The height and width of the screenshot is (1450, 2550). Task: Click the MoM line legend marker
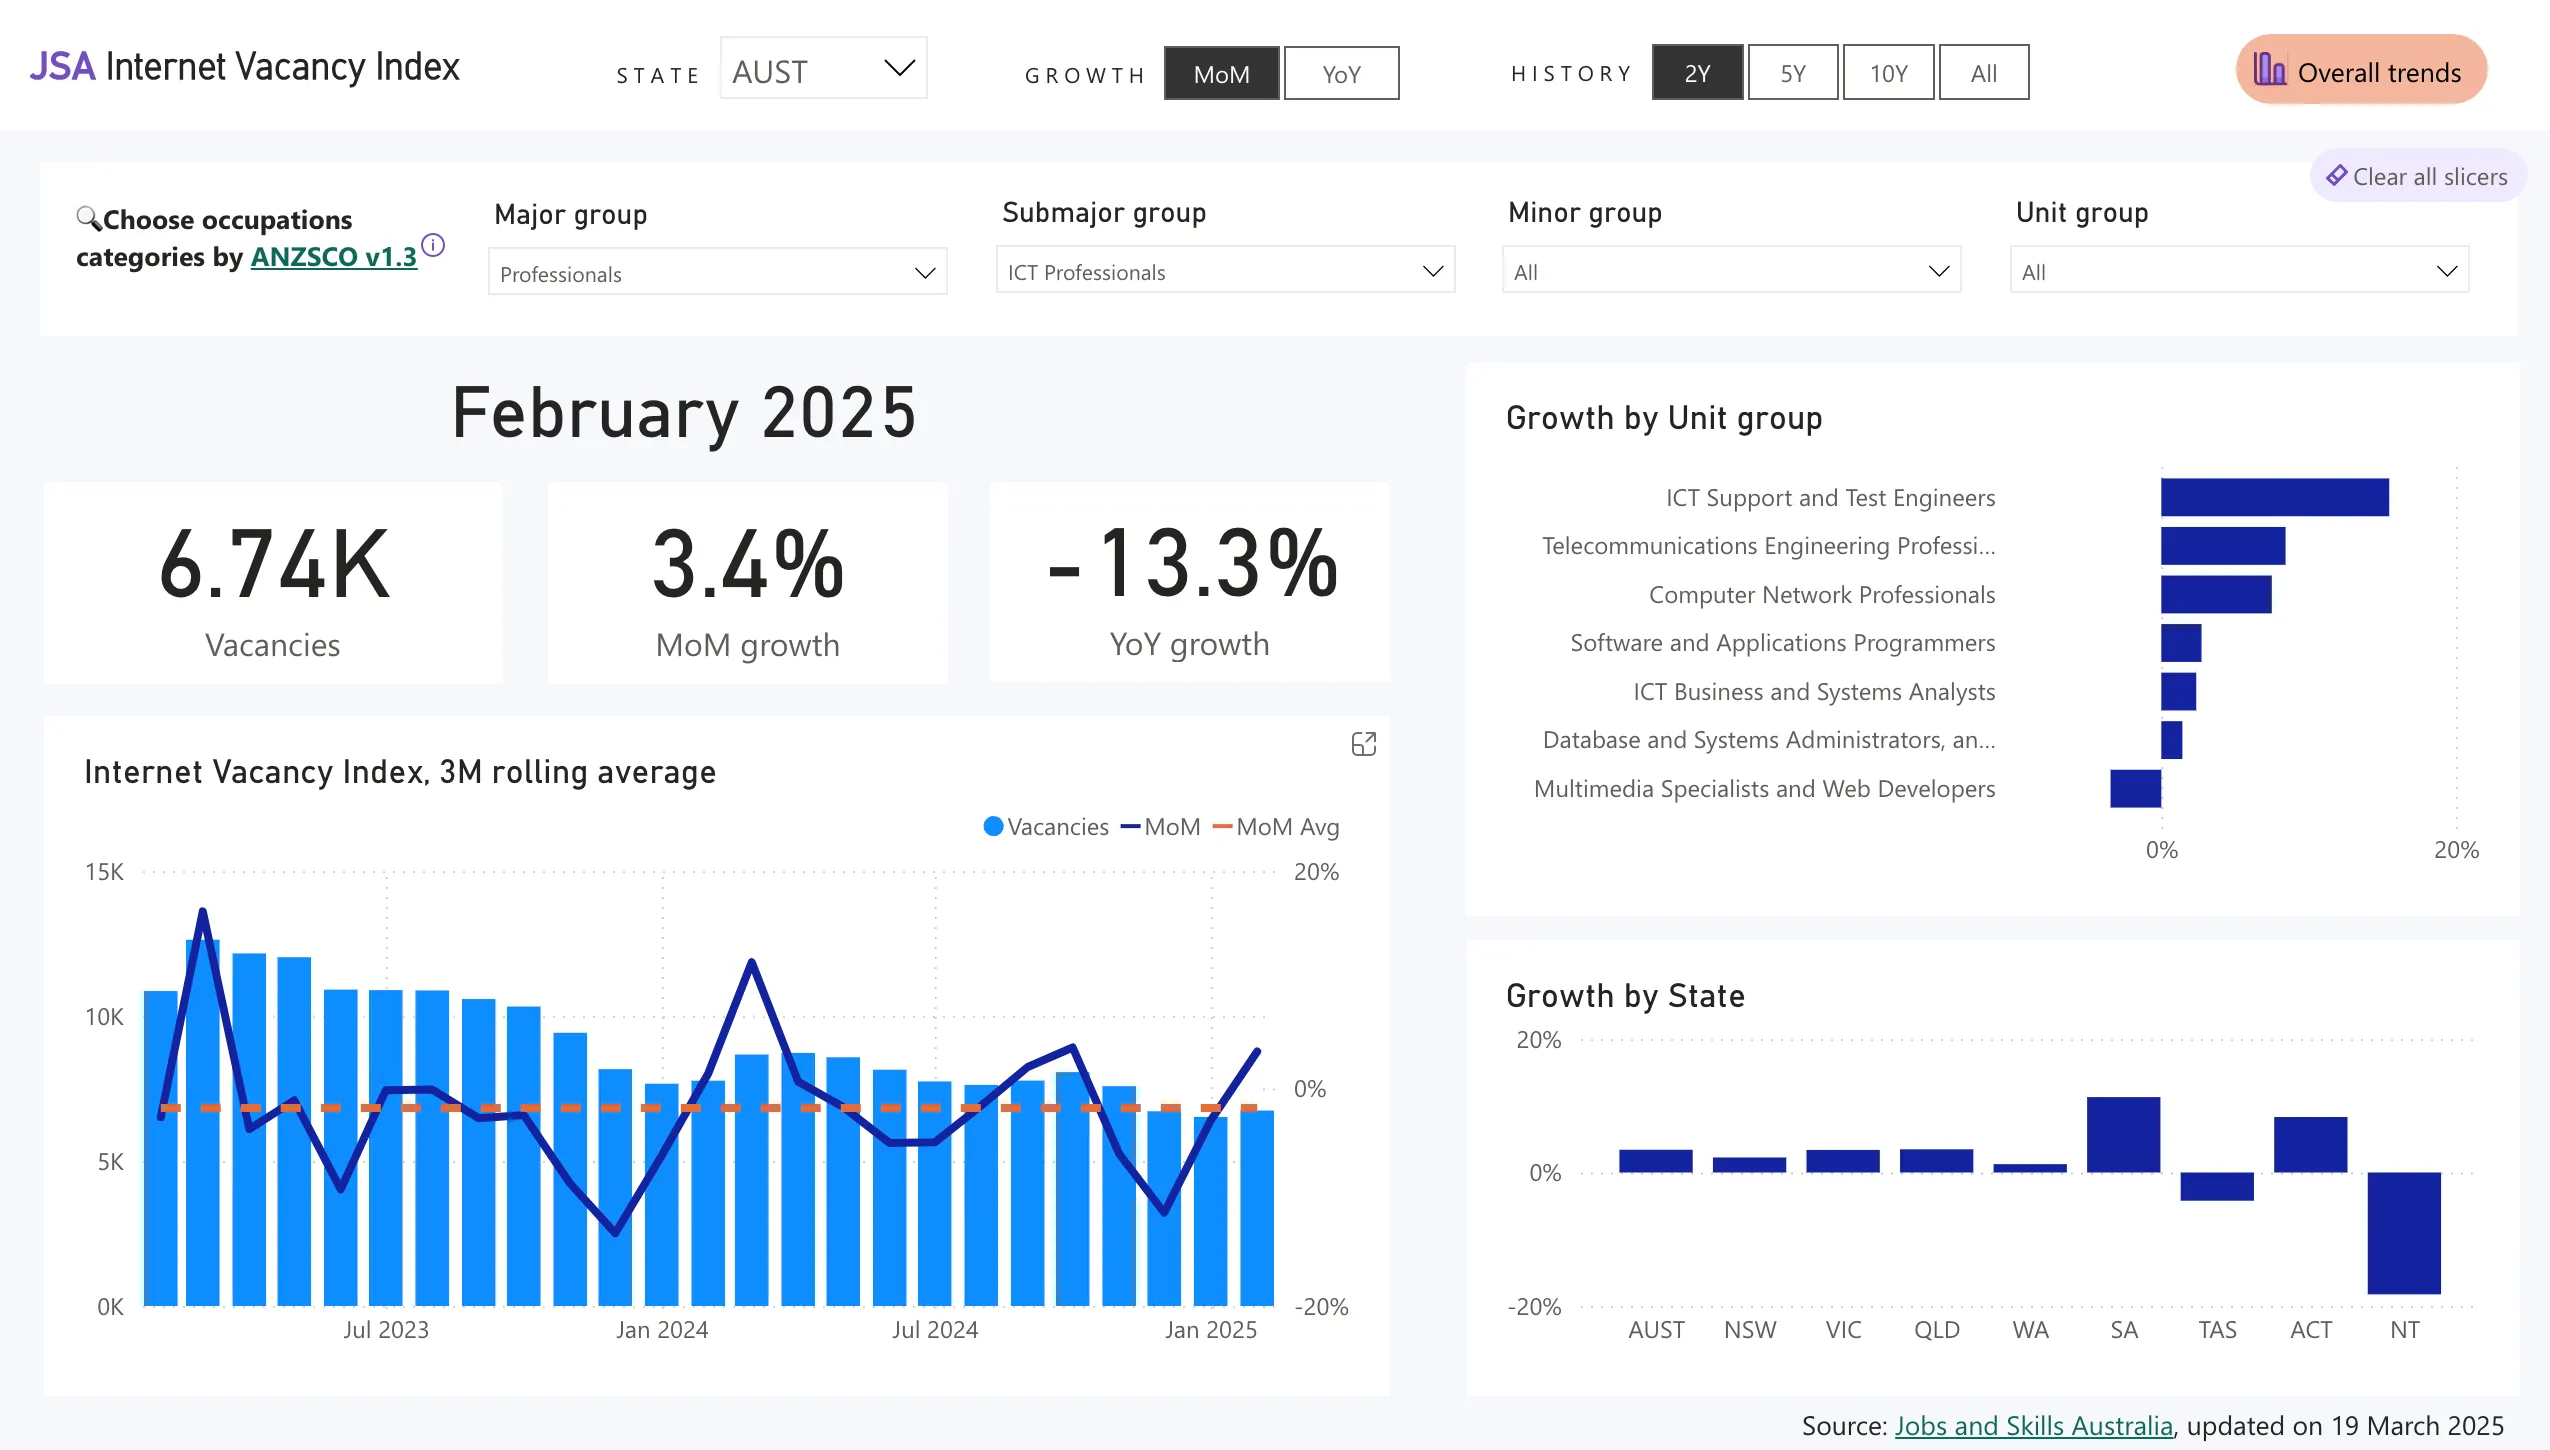1130,826
